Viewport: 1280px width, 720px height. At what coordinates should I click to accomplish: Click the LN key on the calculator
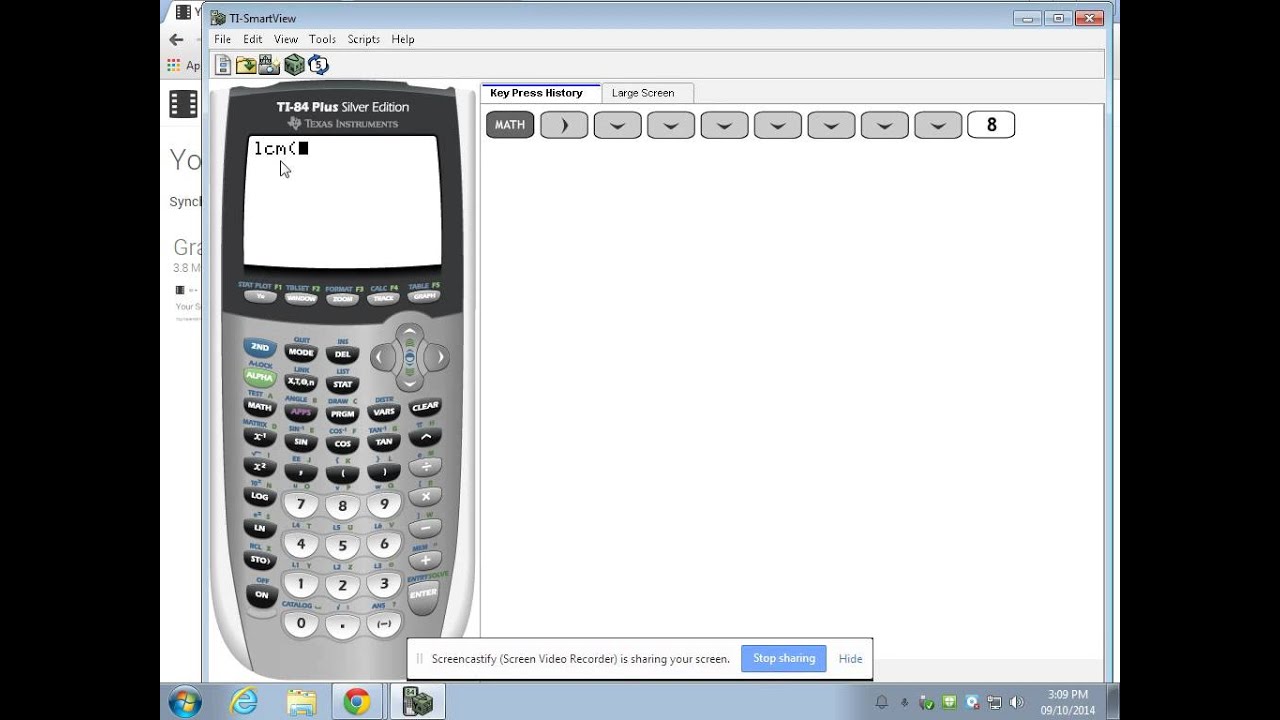click(260, 528)
